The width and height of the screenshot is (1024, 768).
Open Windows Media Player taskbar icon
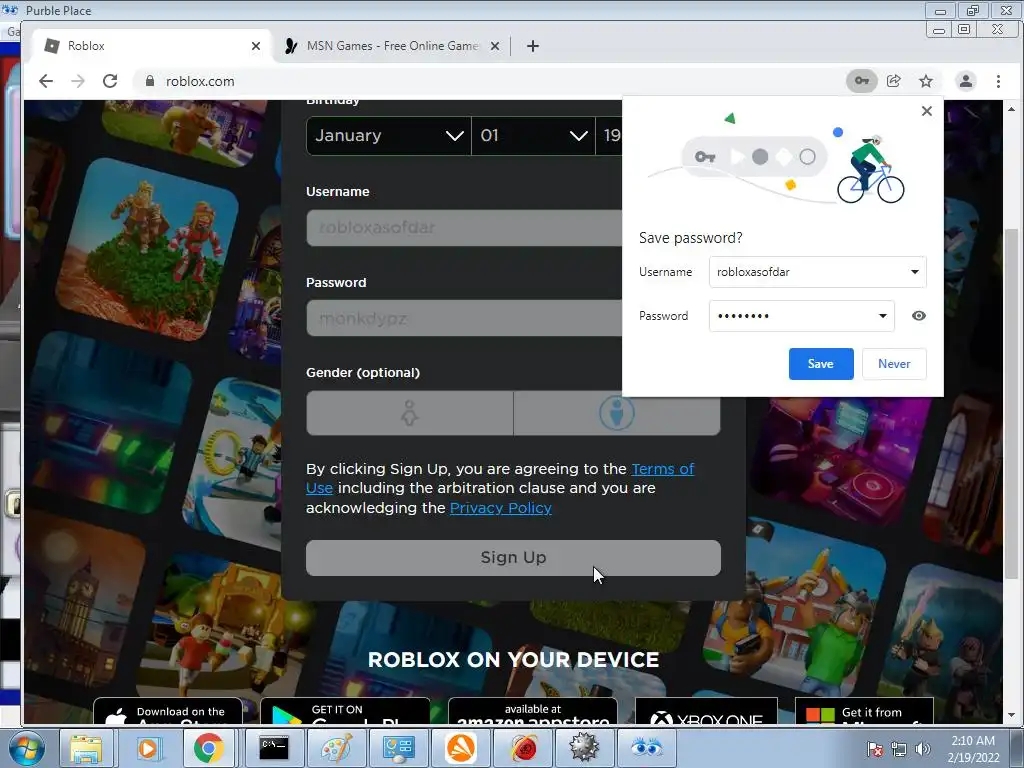pos(148,748)
